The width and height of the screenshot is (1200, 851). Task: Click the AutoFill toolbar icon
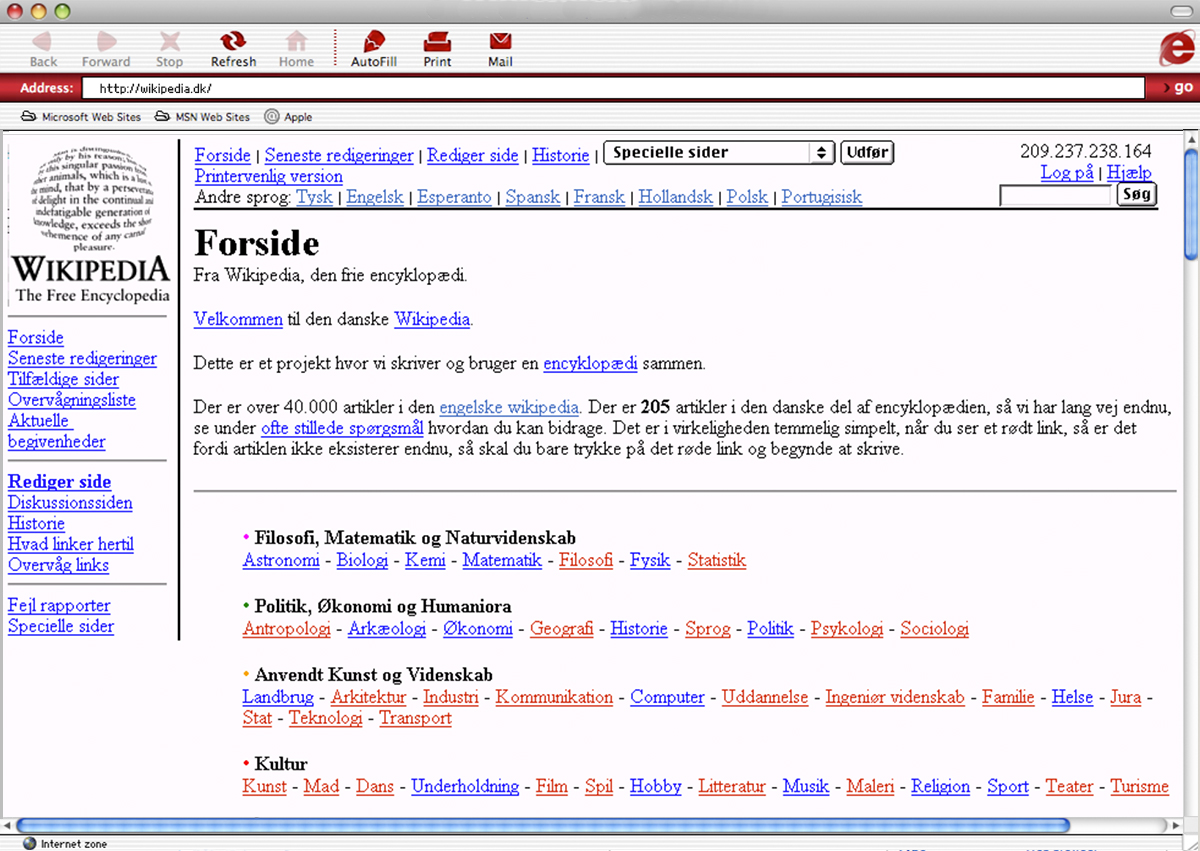[374, 41]
